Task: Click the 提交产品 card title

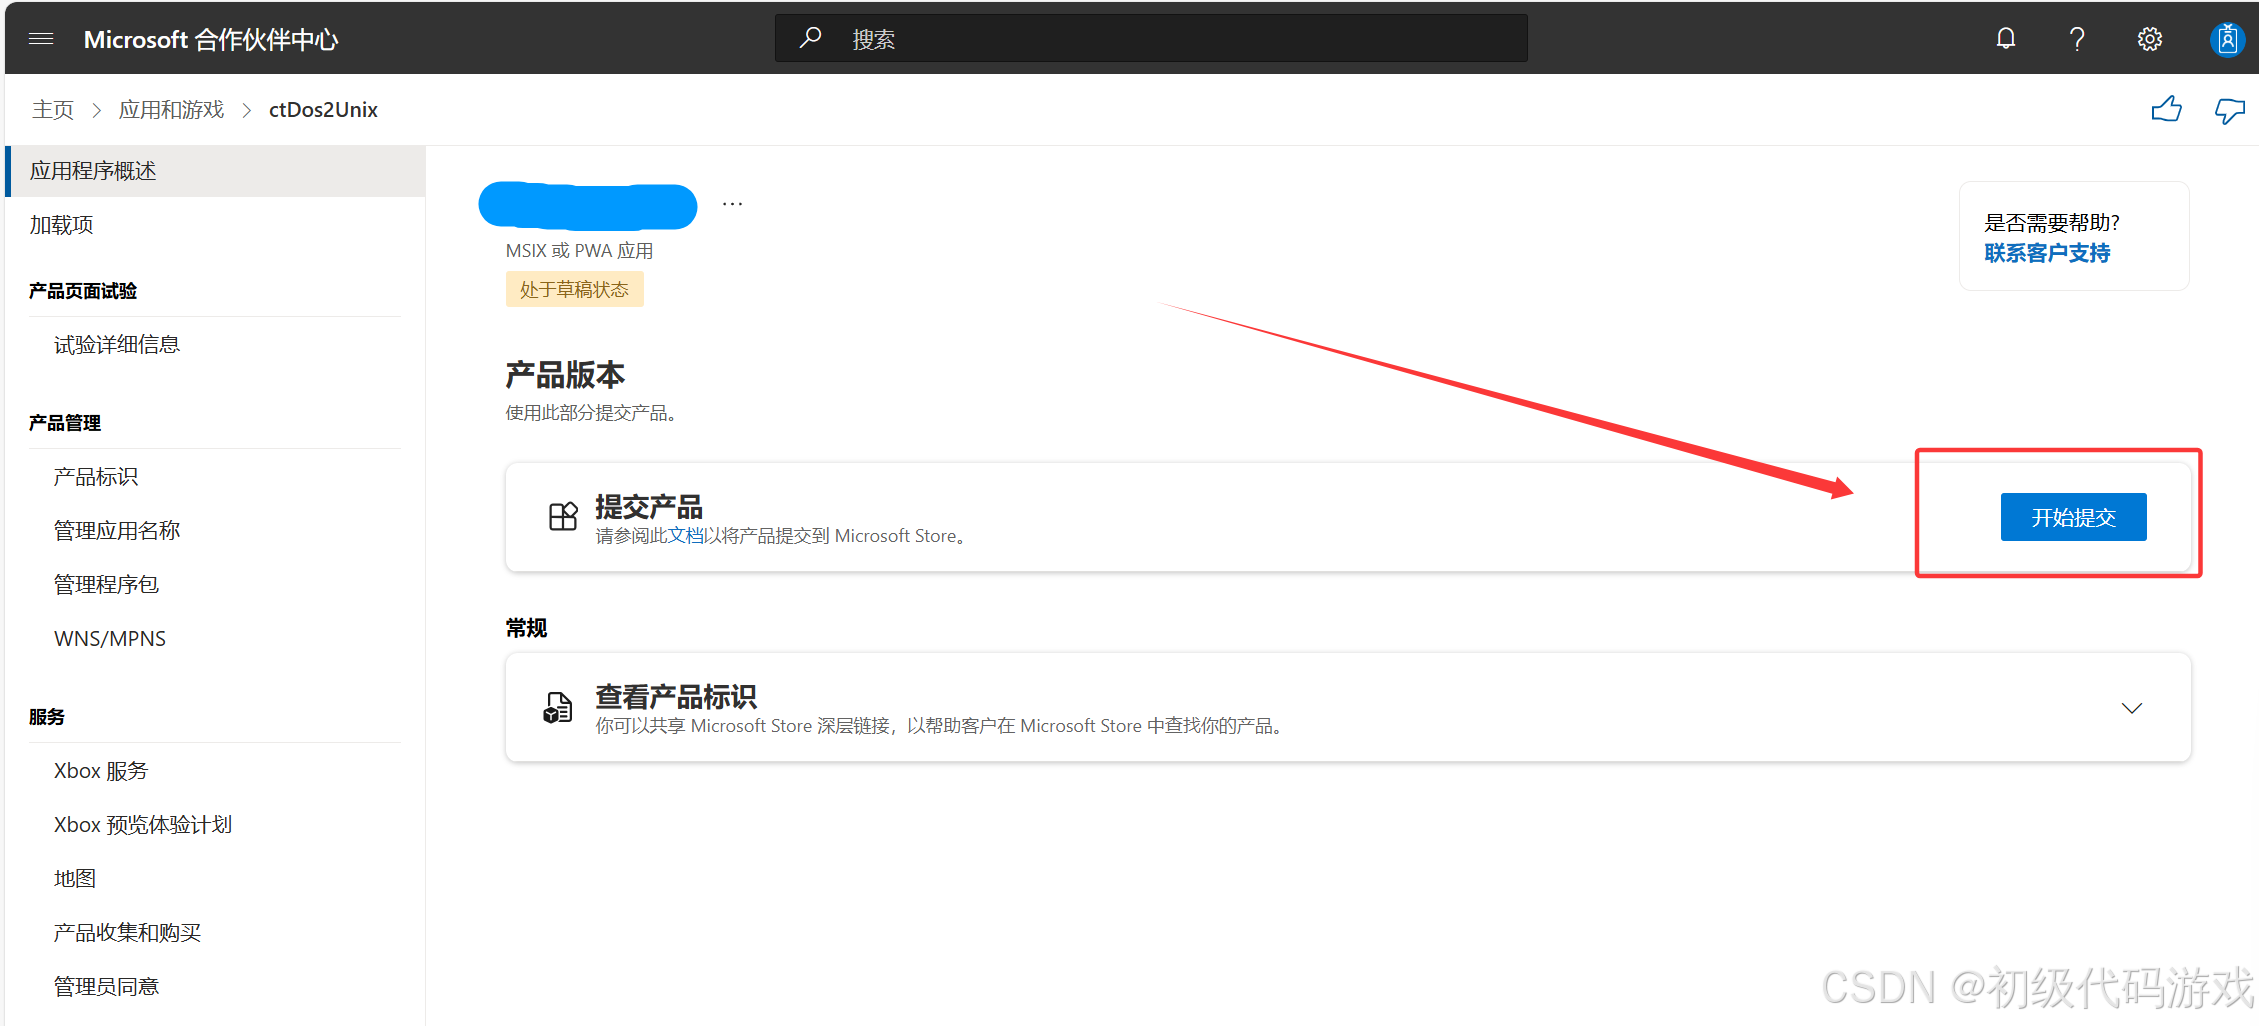Action: (649, 507)
